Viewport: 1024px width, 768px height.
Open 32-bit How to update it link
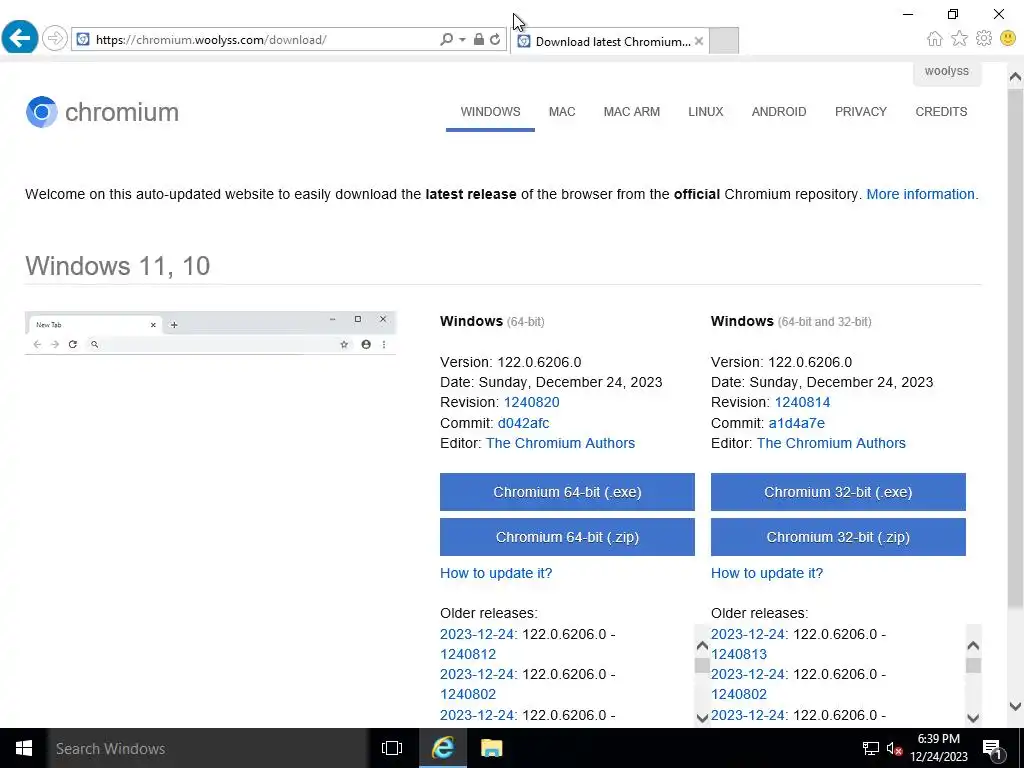coord(767,573)
